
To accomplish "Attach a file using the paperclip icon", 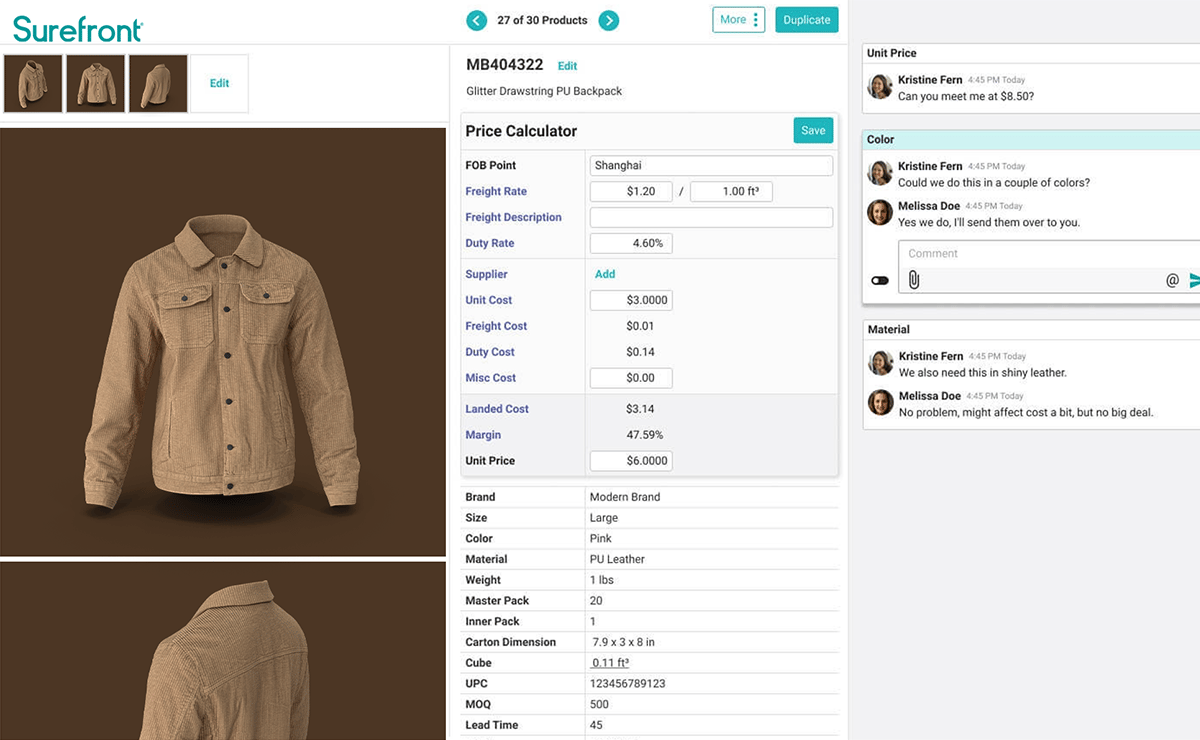I will click(913, 280).
